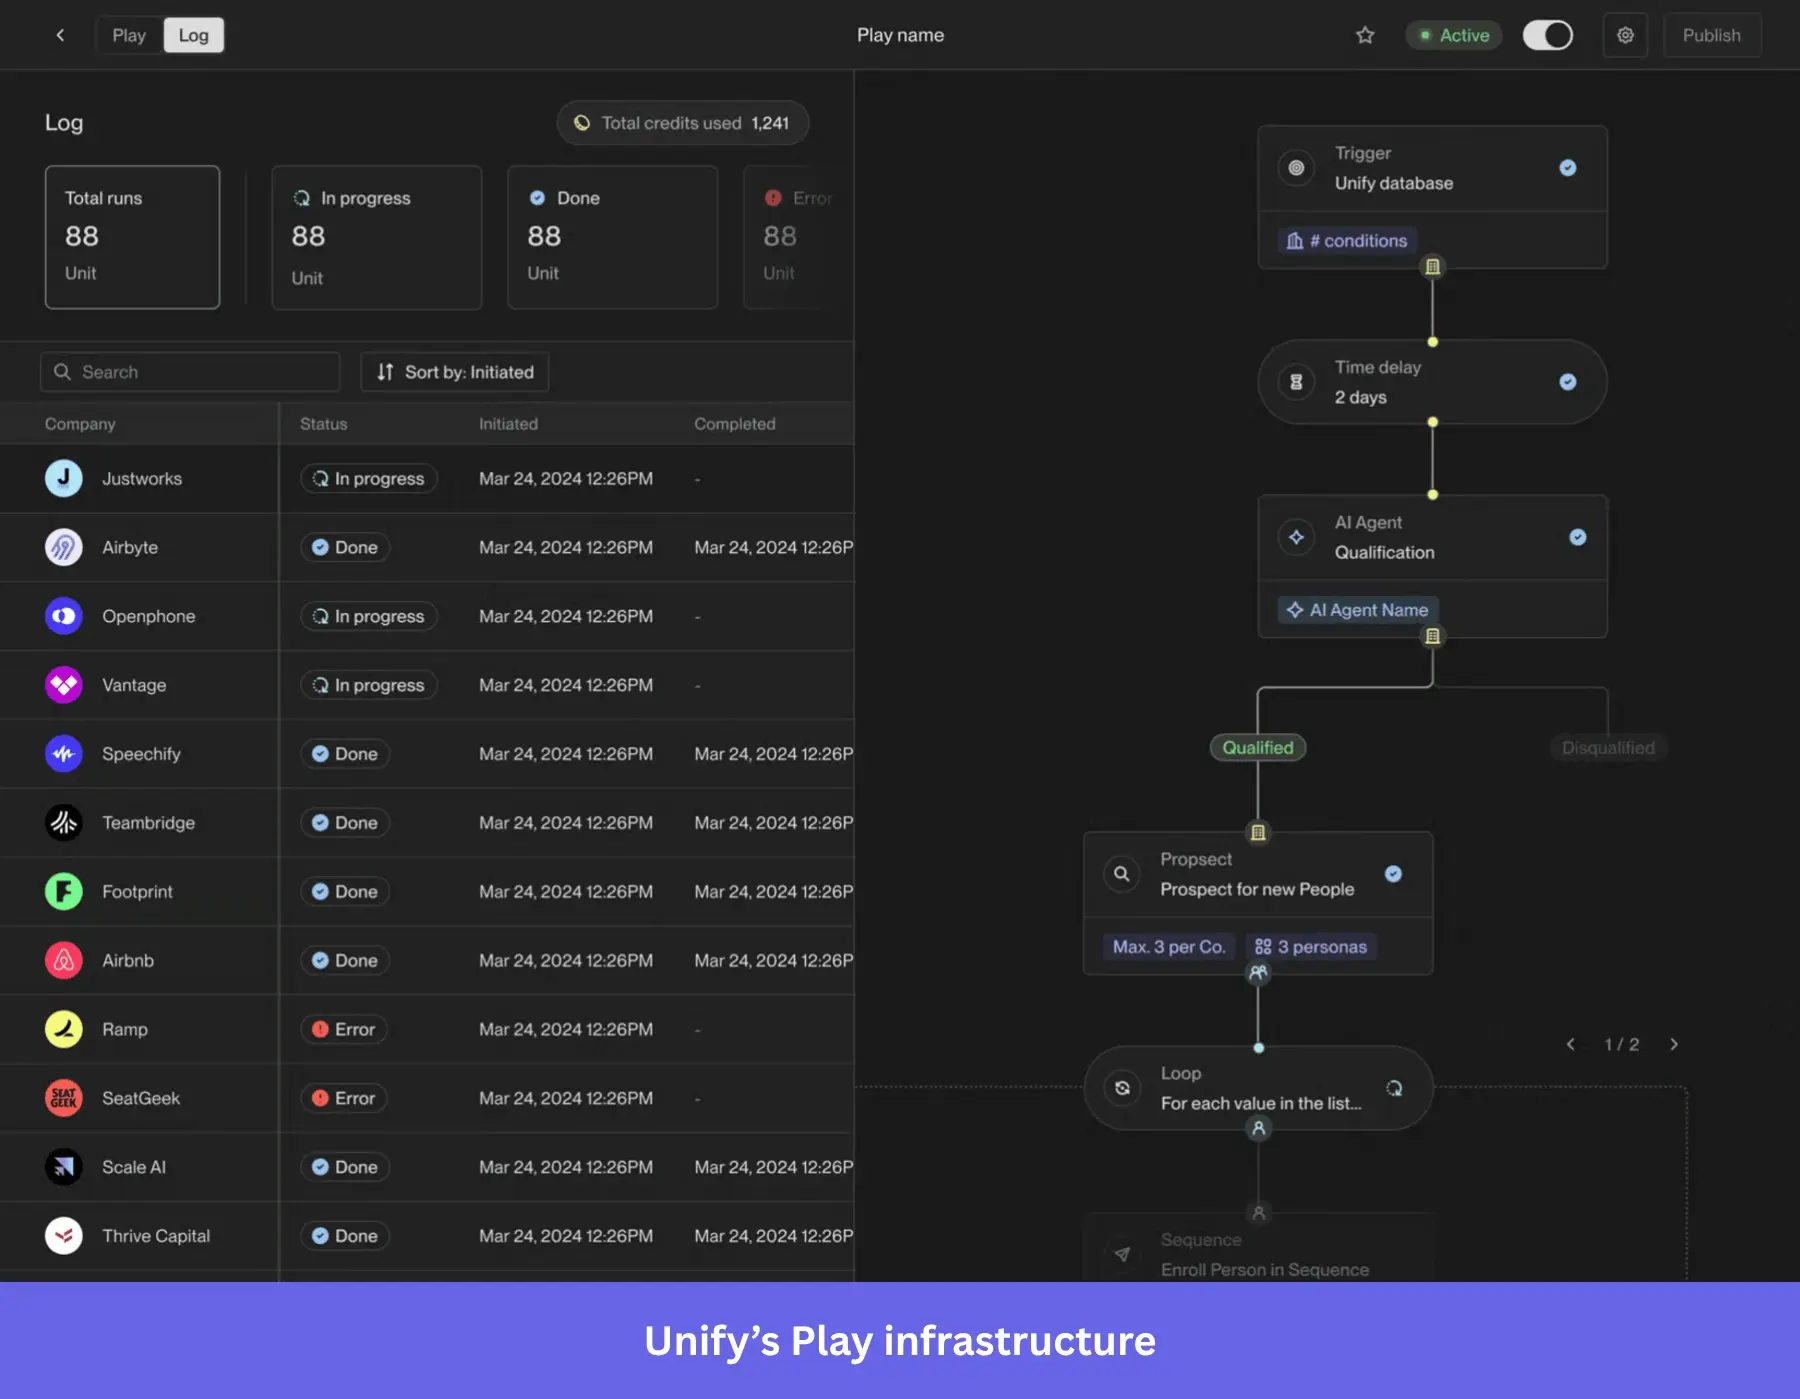The height and width of the screenshot is (1399, 1800).
Task: Click the Prospect node blue checkmark
Action: [1393, 874]
